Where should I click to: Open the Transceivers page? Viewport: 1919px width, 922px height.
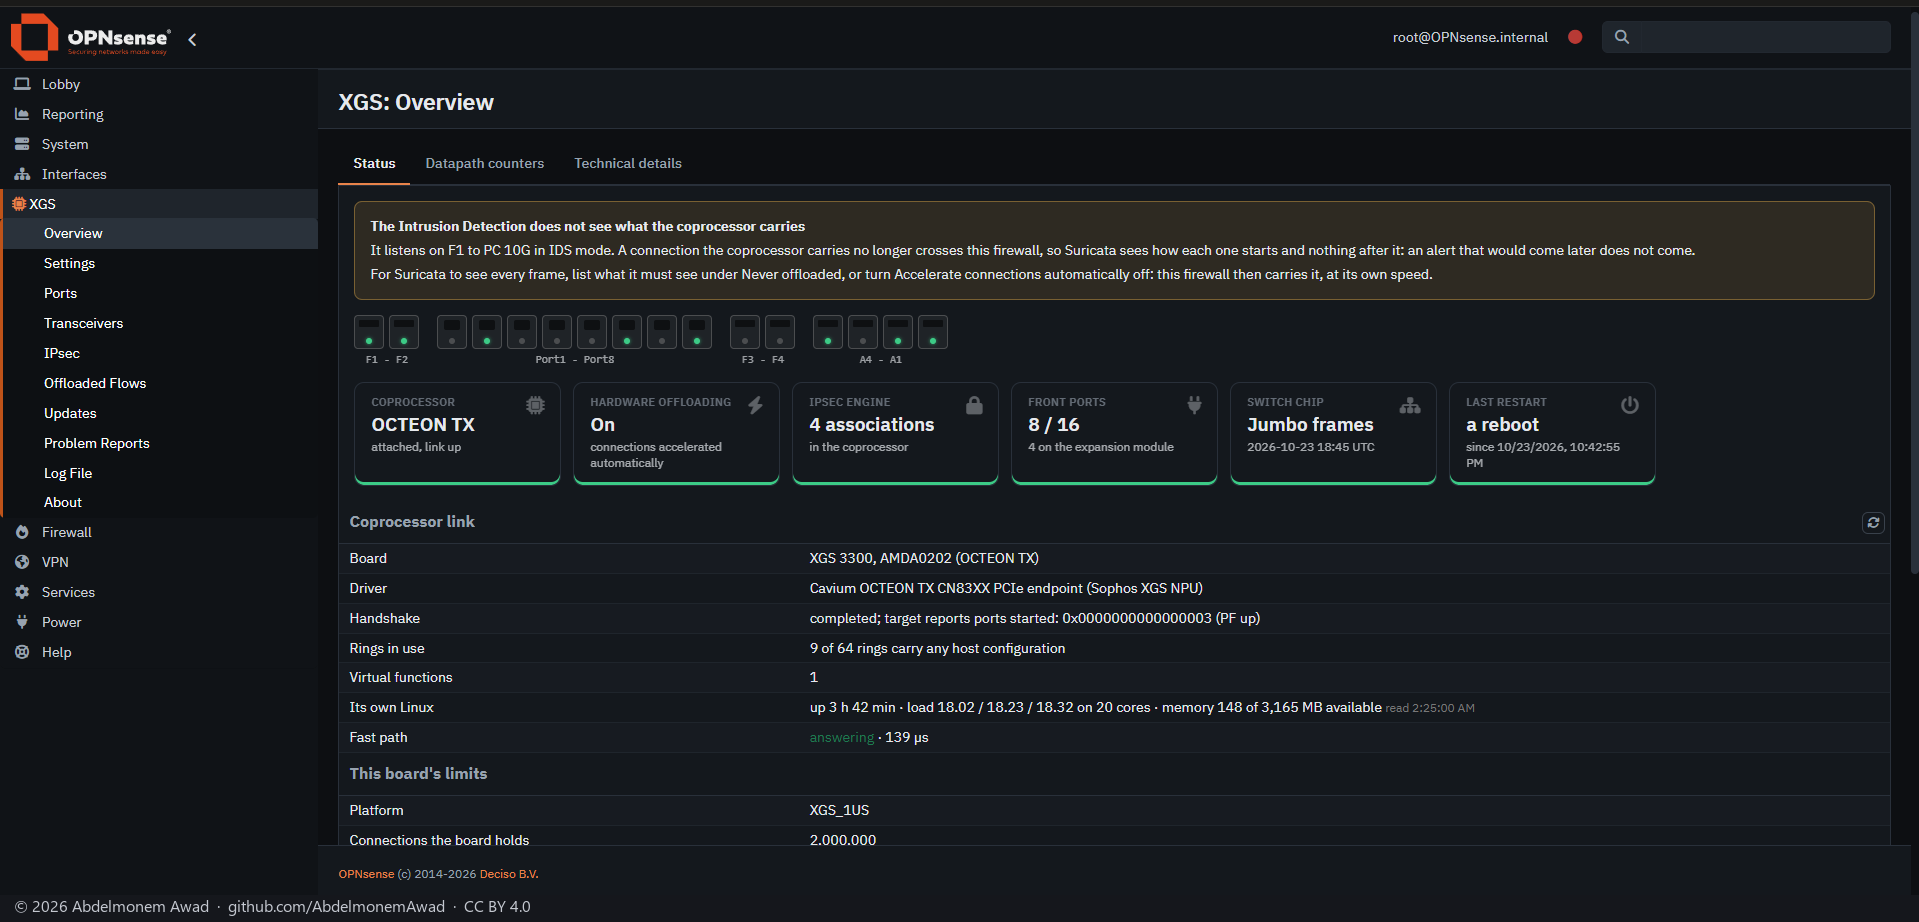tap(161, 323)
